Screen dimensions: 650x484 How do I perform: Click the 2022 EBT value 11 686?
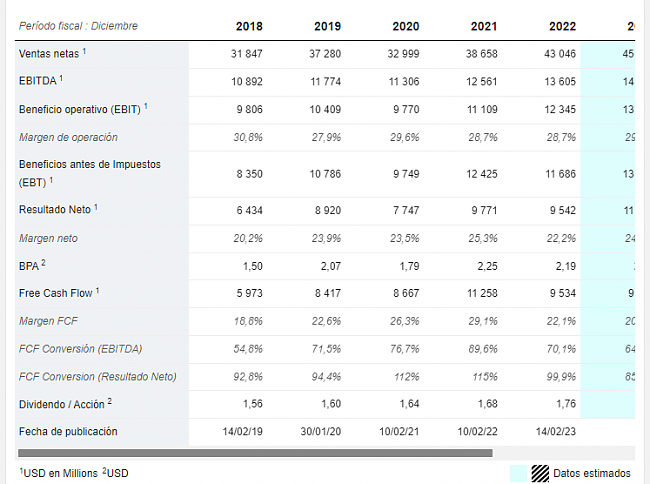click(560, 174)
